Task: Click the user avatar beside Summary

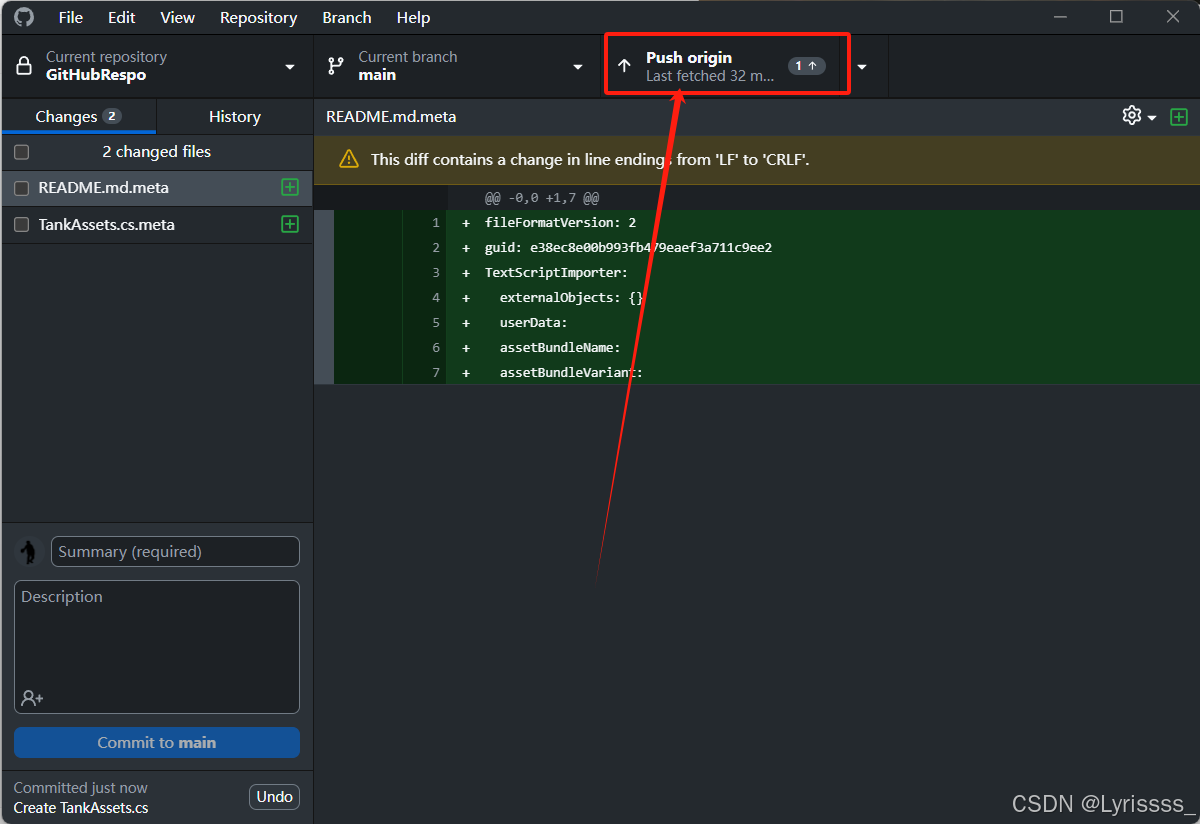Action: click(x=28, y=552)
